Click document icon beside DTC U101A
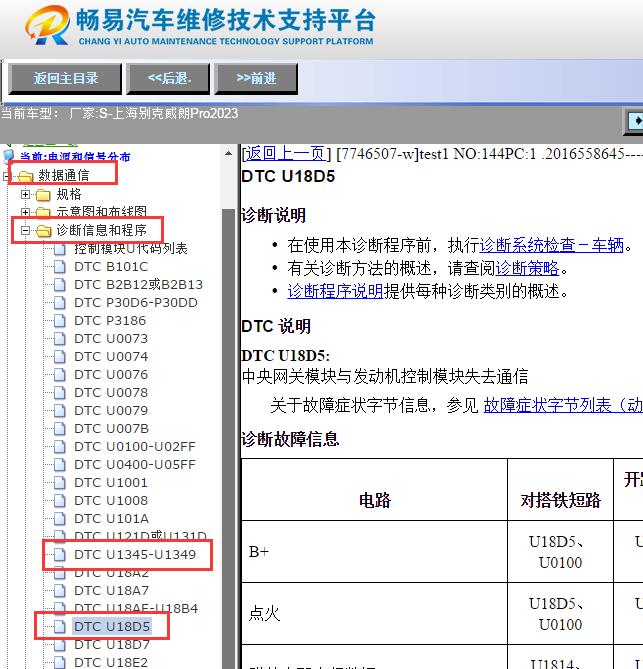 60,518
